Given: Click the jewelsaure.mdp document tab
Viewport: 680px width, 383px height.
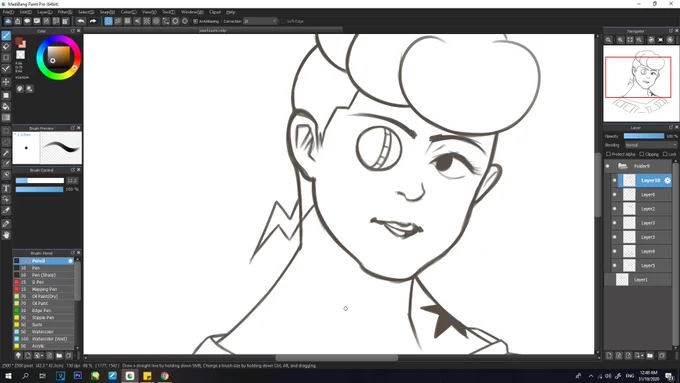Looking at the screenshot, I should tap(212, 30).
